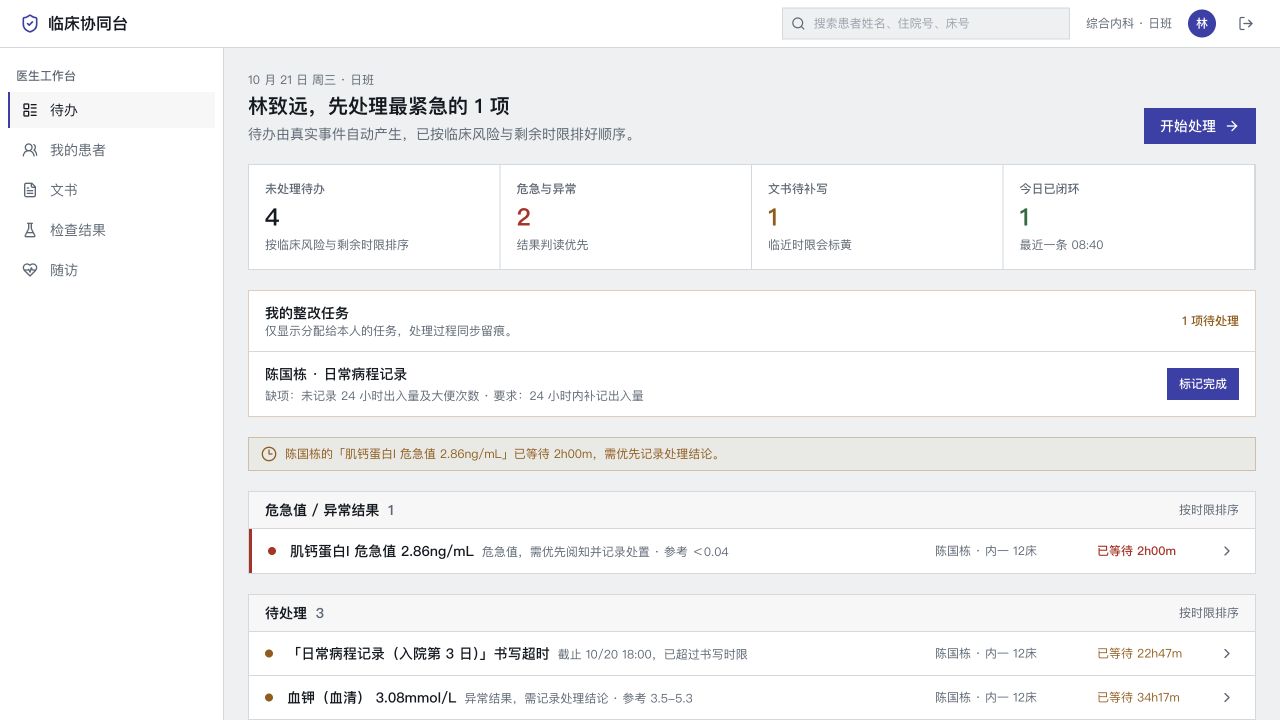Click 综合内科 · 日班 in the header
Image resolution: width=1280 pixels, height=720 pixels.
1129,23
